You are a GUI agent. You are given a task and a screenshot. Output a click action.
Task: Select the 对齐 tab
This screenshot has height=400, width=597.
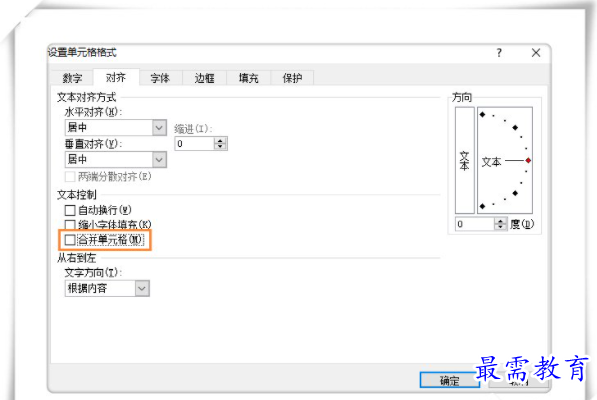pyautogui.click(x=116, y=77)
